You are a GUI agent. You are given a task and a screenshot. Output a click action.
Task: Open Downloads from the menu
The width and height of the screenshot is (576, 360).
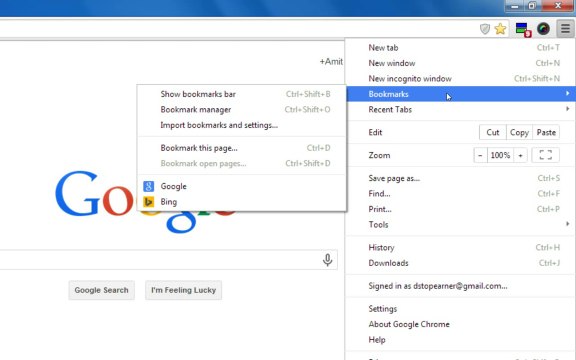tap(460, 263)
